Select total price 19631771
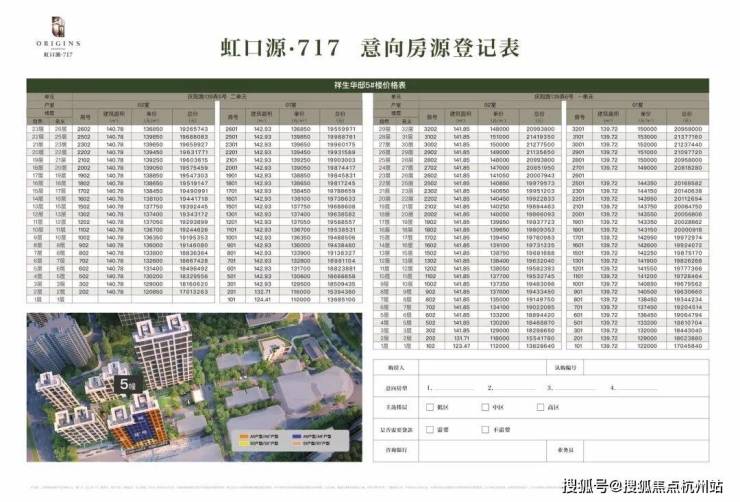Image resolution: width=740 pixels, height=502 pixels. point(193,152)
